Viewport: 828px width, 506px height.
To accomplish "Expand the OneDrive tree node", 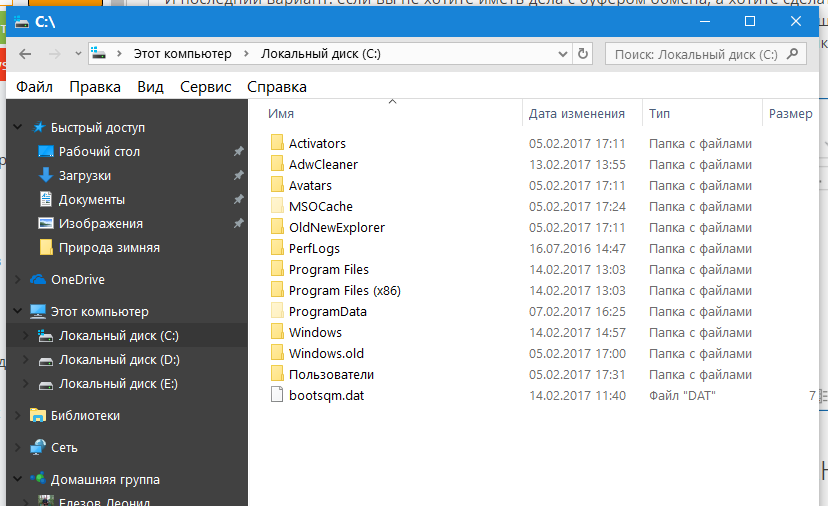I will (18, 279).
